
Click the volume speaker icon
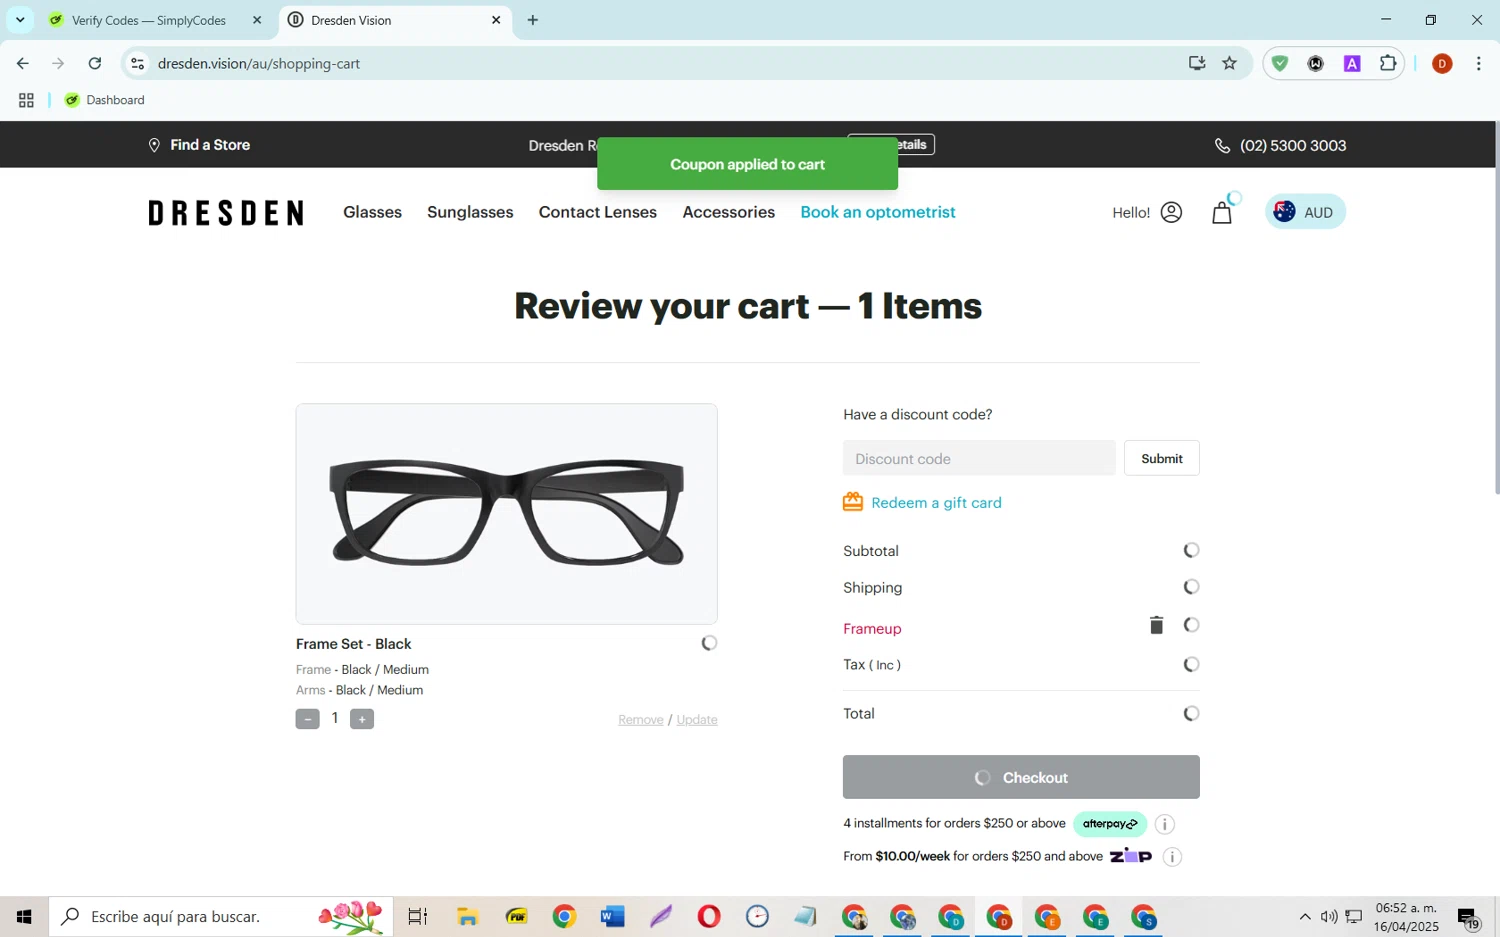pos(1328,916)
